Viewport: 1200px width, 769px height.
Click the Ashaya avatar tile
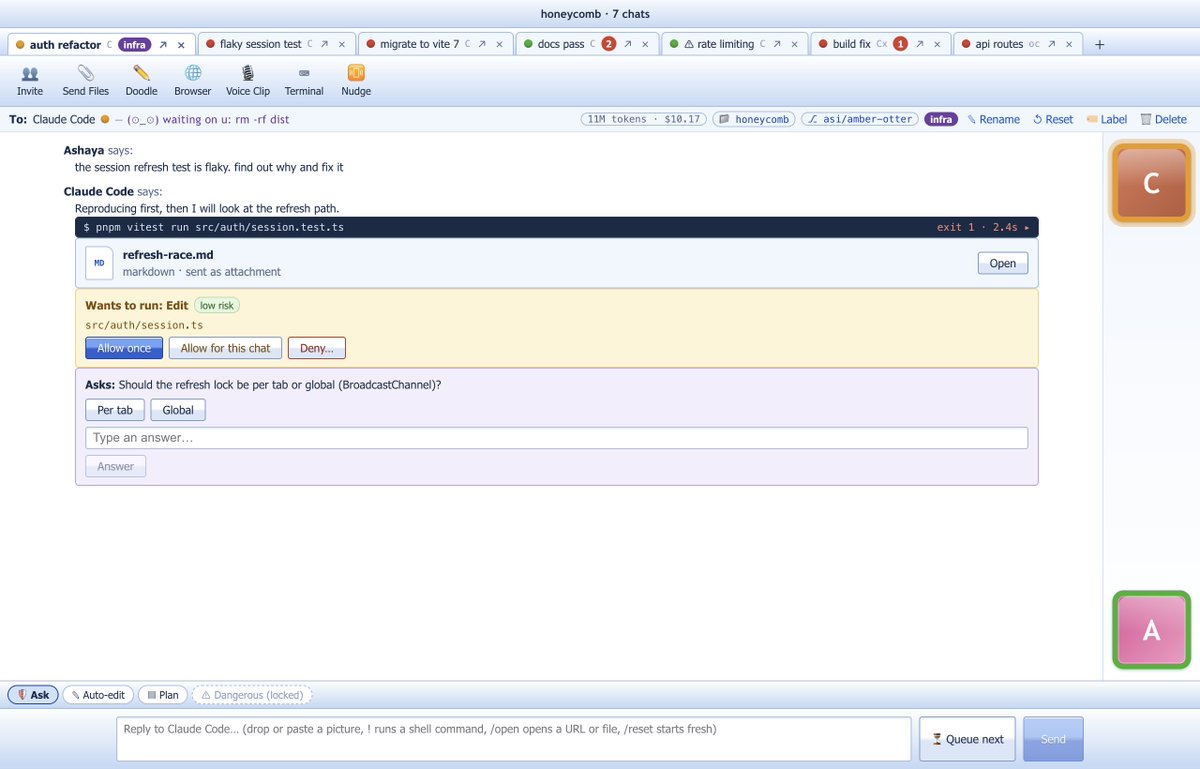tap(1151, 630)
